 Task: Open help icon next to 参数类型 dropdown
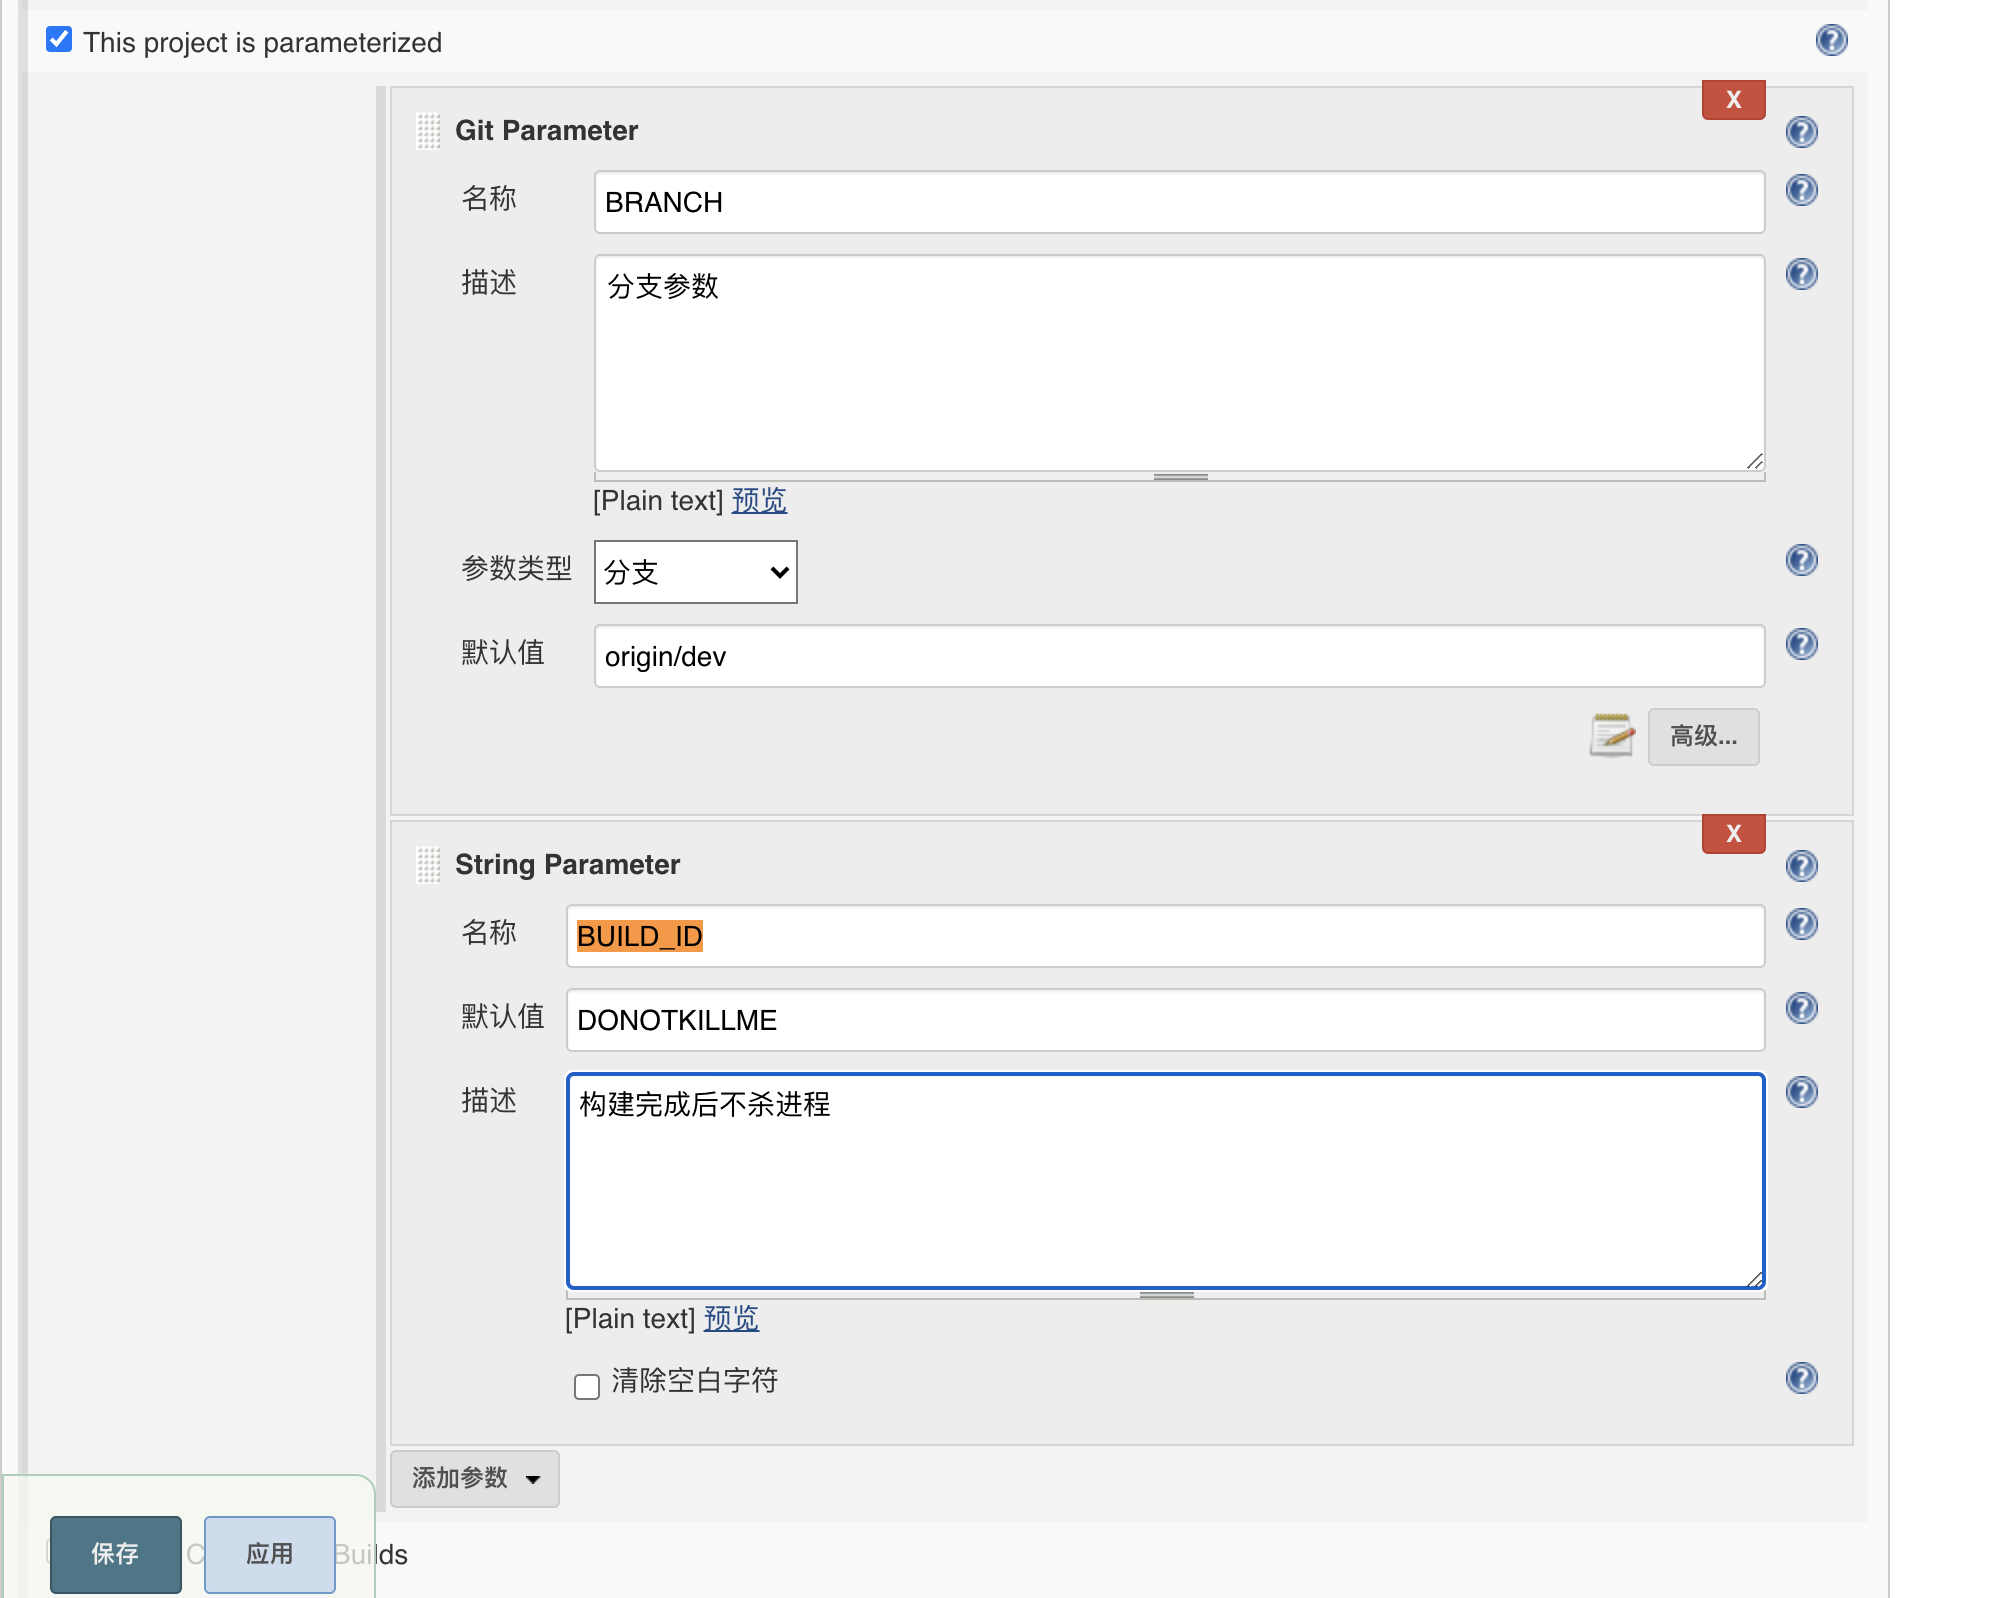(x=1800, y=560)
